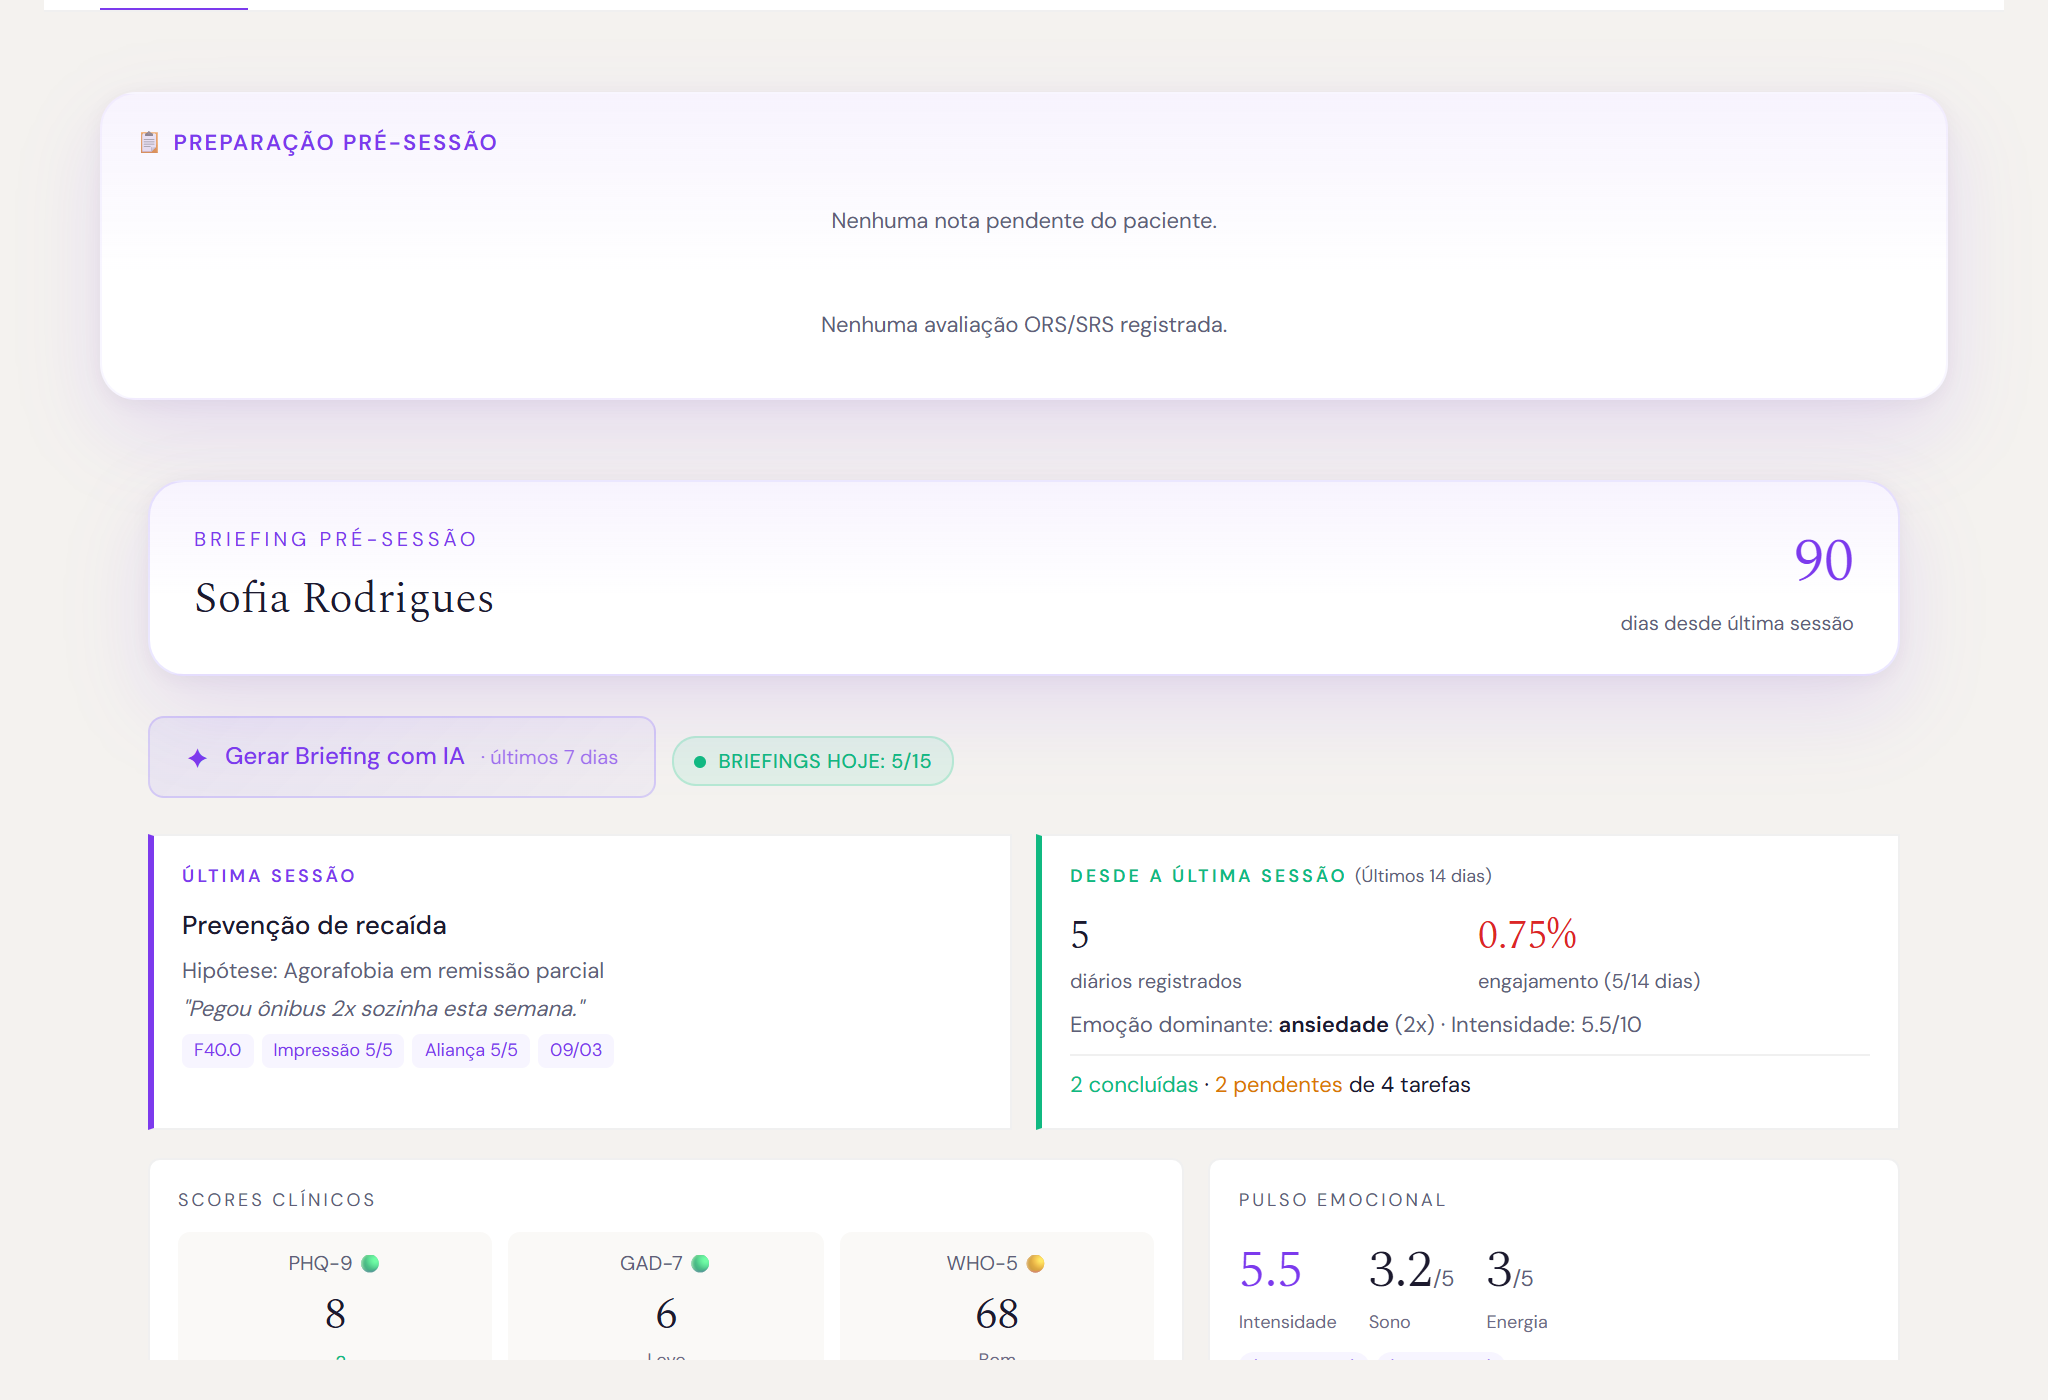Generate the AI briefing with Gerar Briefing com IA
Screen dimensions: 2048x1400
(x=402, y=757)
